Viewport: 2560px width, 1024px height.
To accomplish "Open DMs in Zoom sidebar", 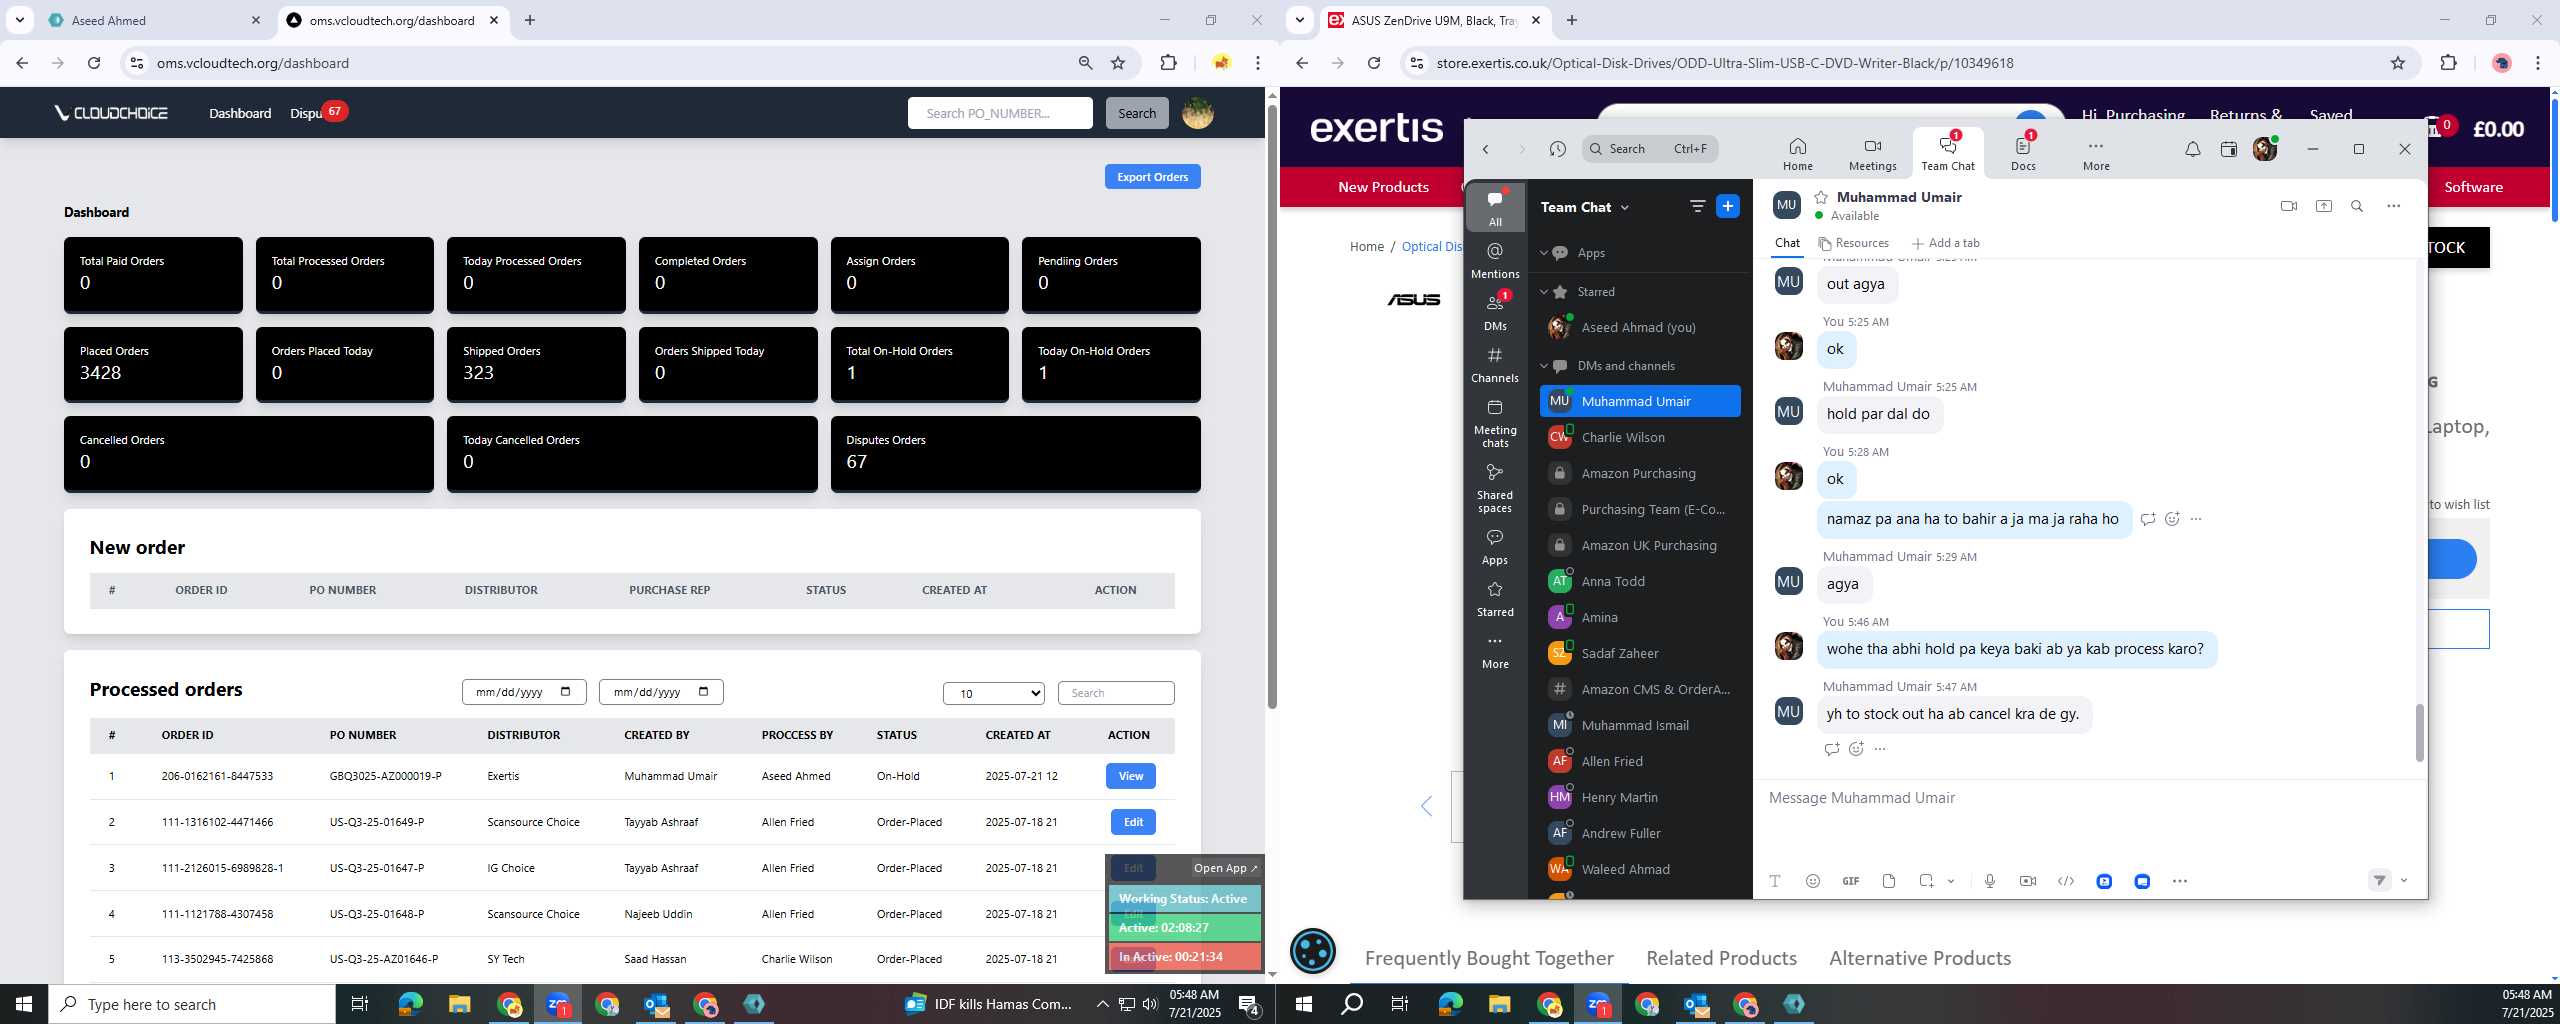I will pos(1495,312).
